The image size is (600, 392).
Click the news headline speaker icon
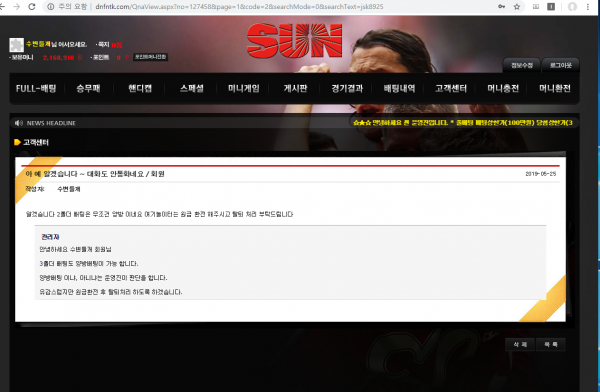pos(18,123)
